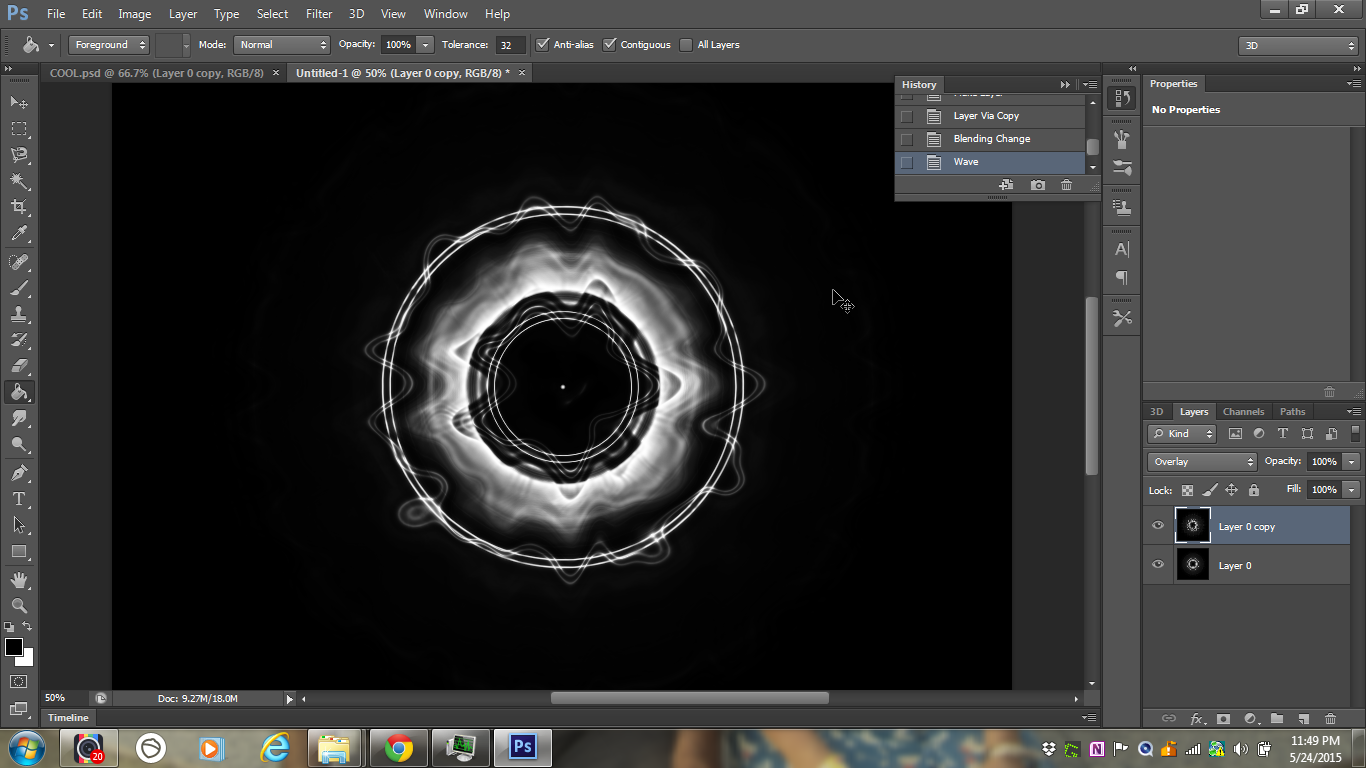1366x768 pixels.
Task: Select the Brush tool
Action: (x=19, y=288)
